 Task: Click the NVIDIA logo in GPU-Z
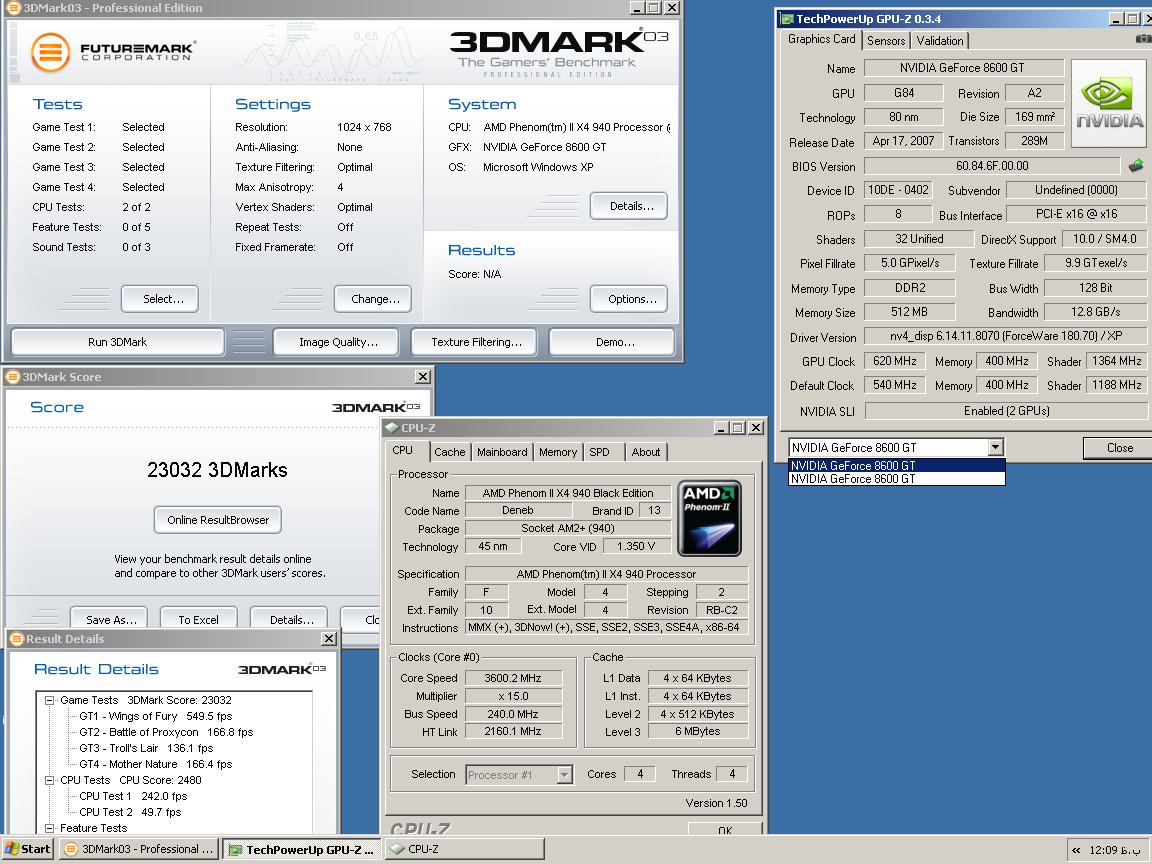(x=1109, y=106)
